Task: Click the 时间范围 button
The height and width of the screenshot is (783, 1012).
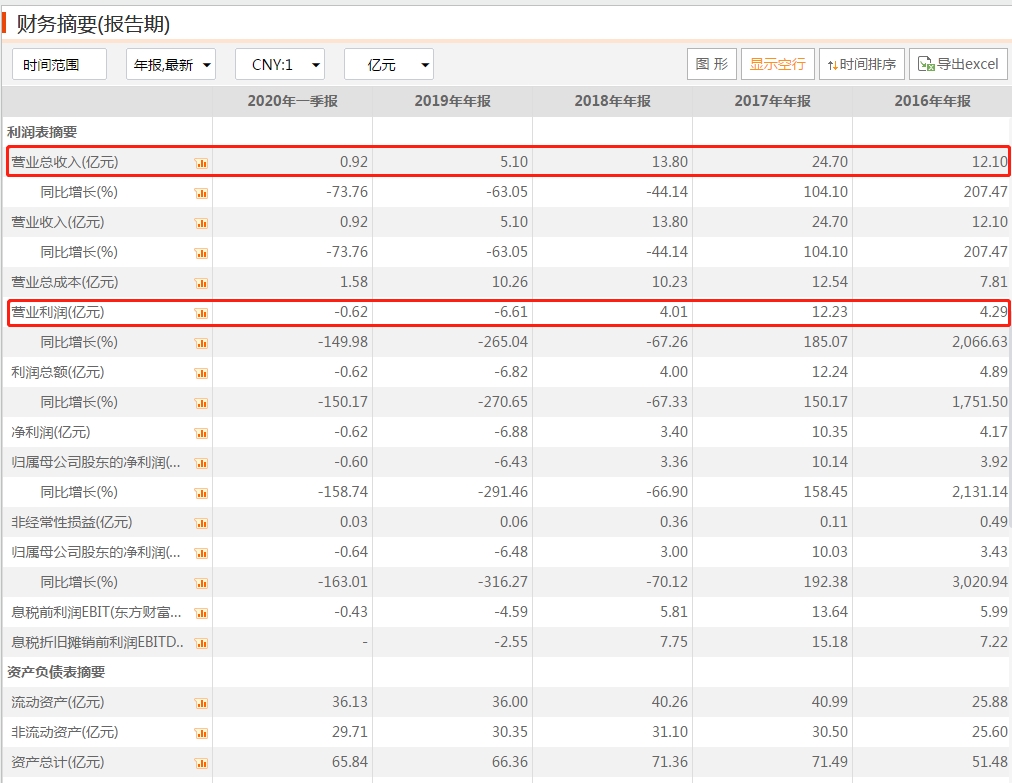Action: [x=59, y=65]
